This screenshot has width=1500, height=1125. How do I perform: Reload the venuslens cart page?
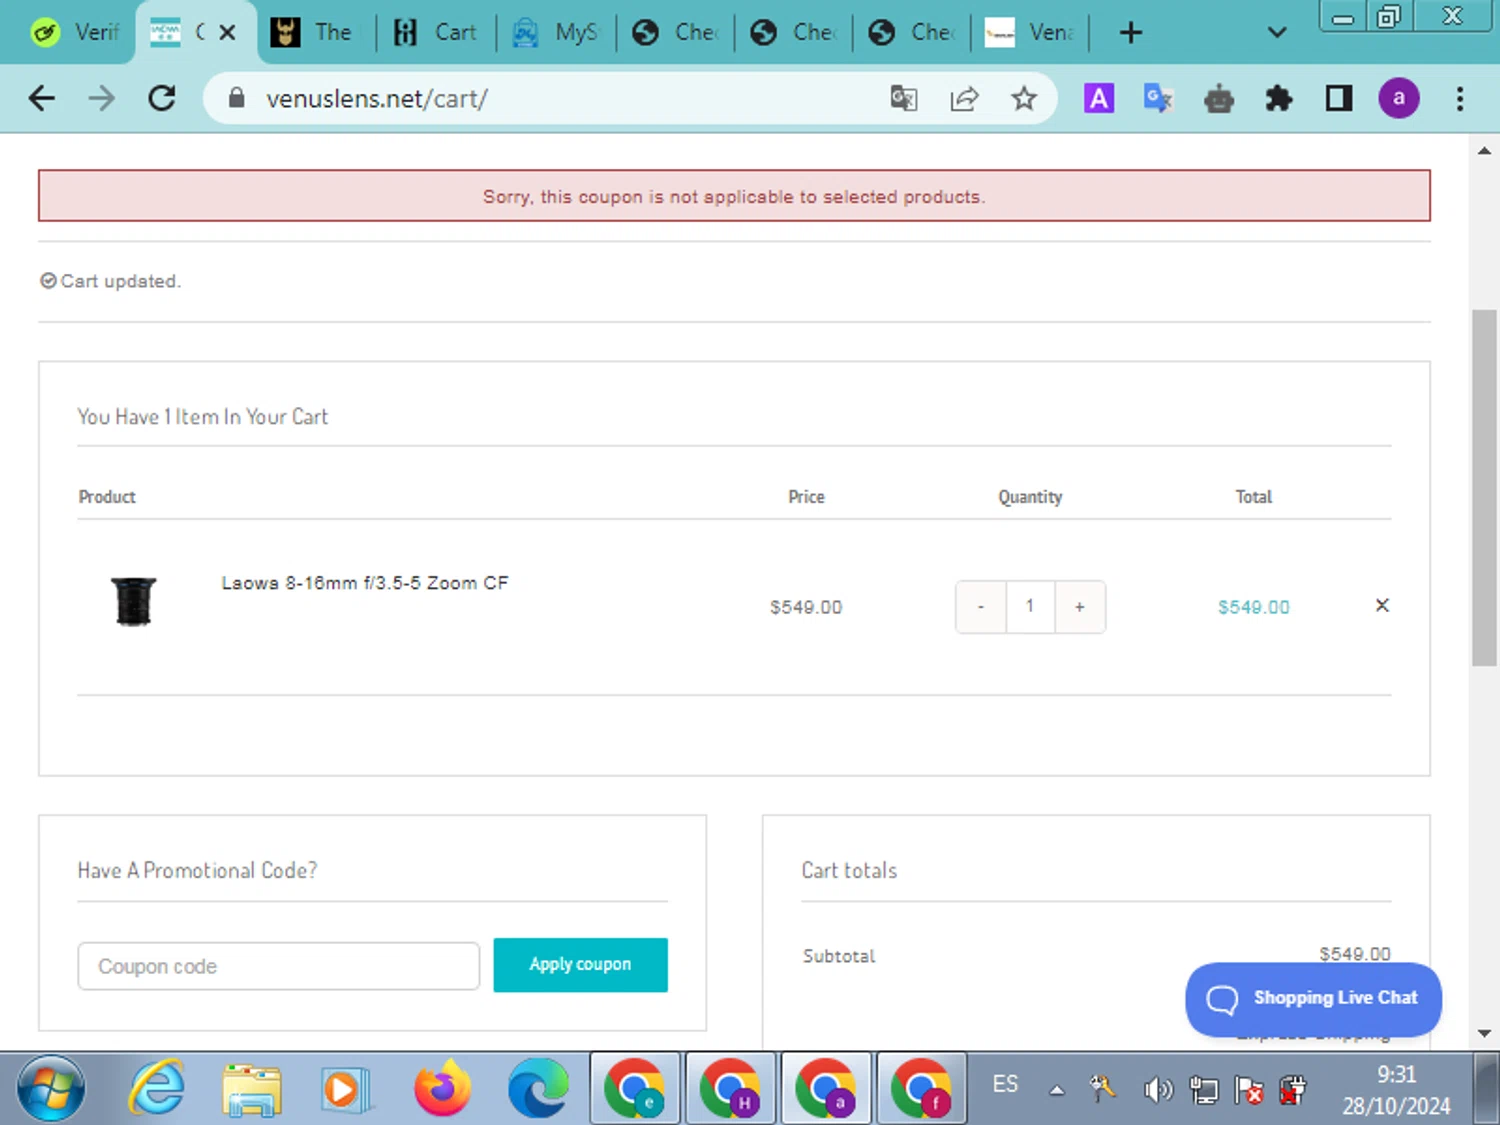162,98
